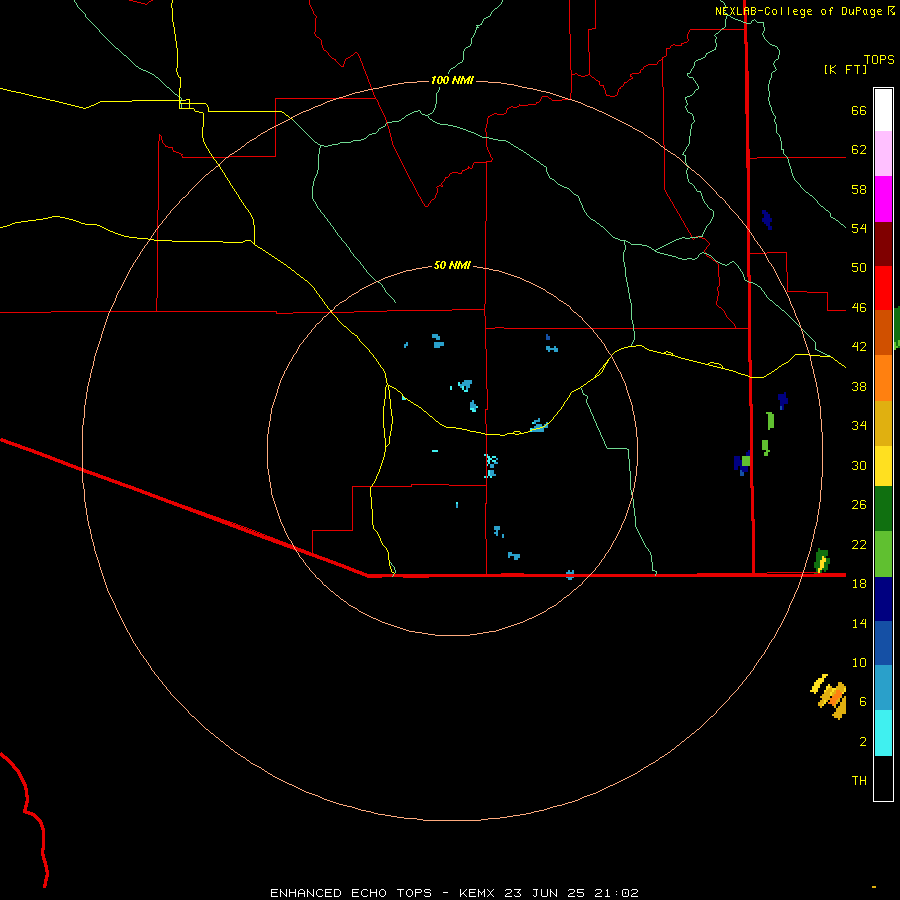Click the 18 value on legend scale
The width and height of the screenshot is (900, 900).
click(x=859, y=584)
